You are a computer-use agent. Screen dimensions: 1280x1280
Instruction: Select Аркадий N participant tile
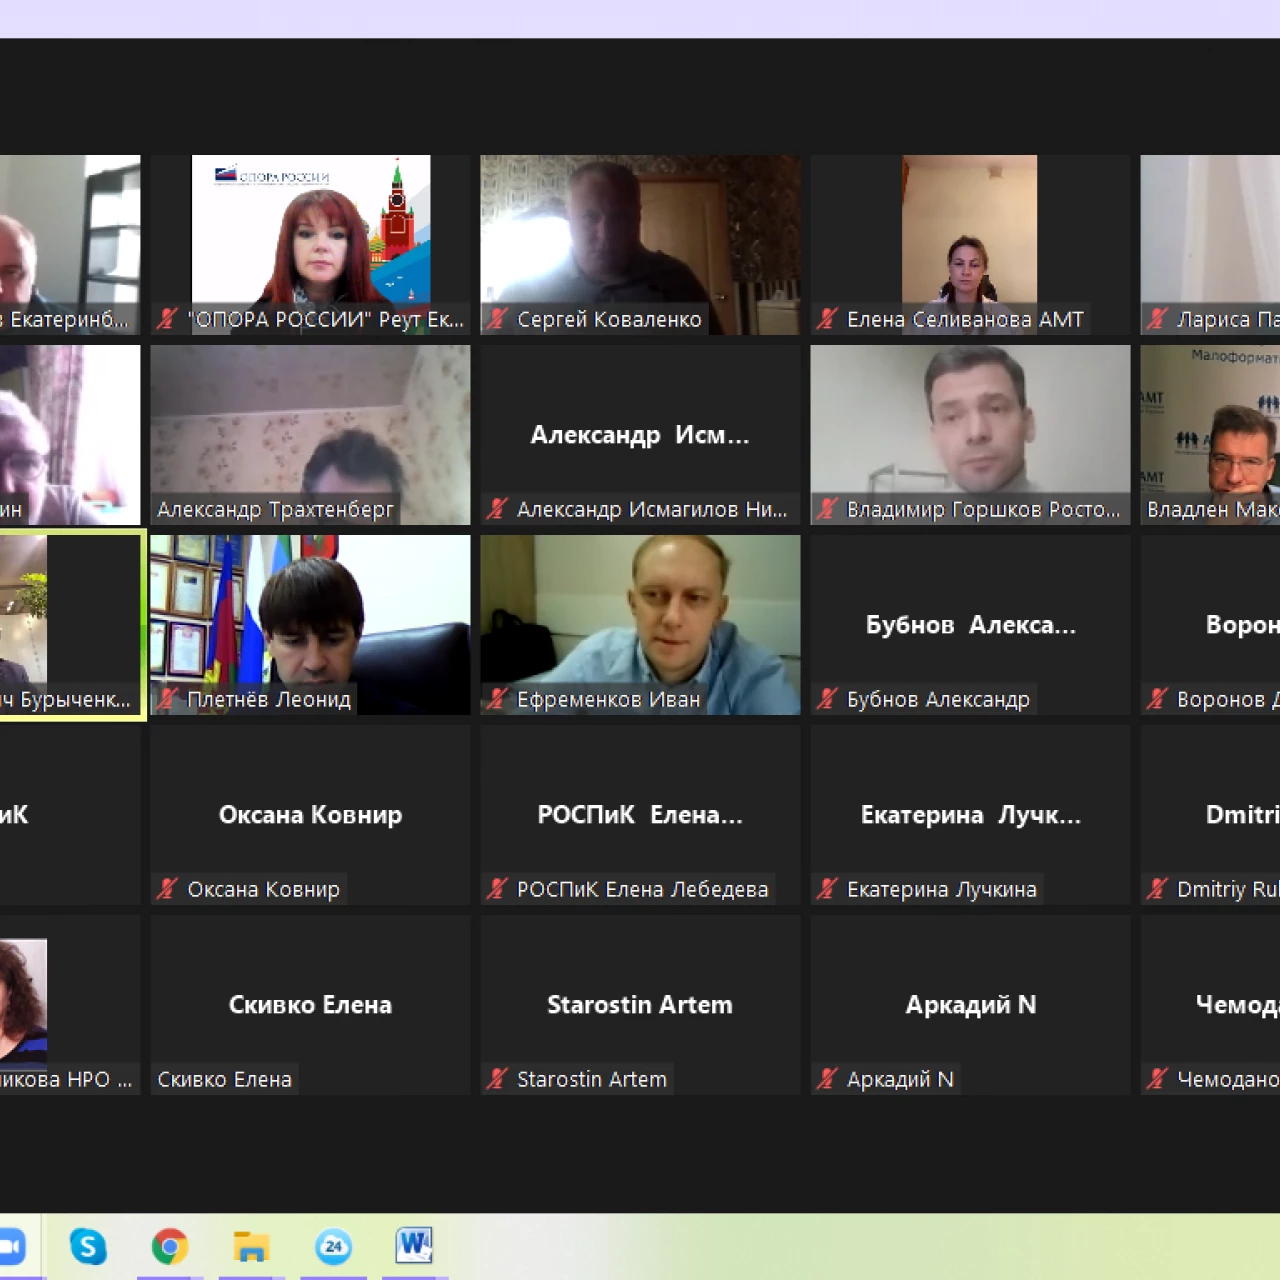tap(970, 1005)
